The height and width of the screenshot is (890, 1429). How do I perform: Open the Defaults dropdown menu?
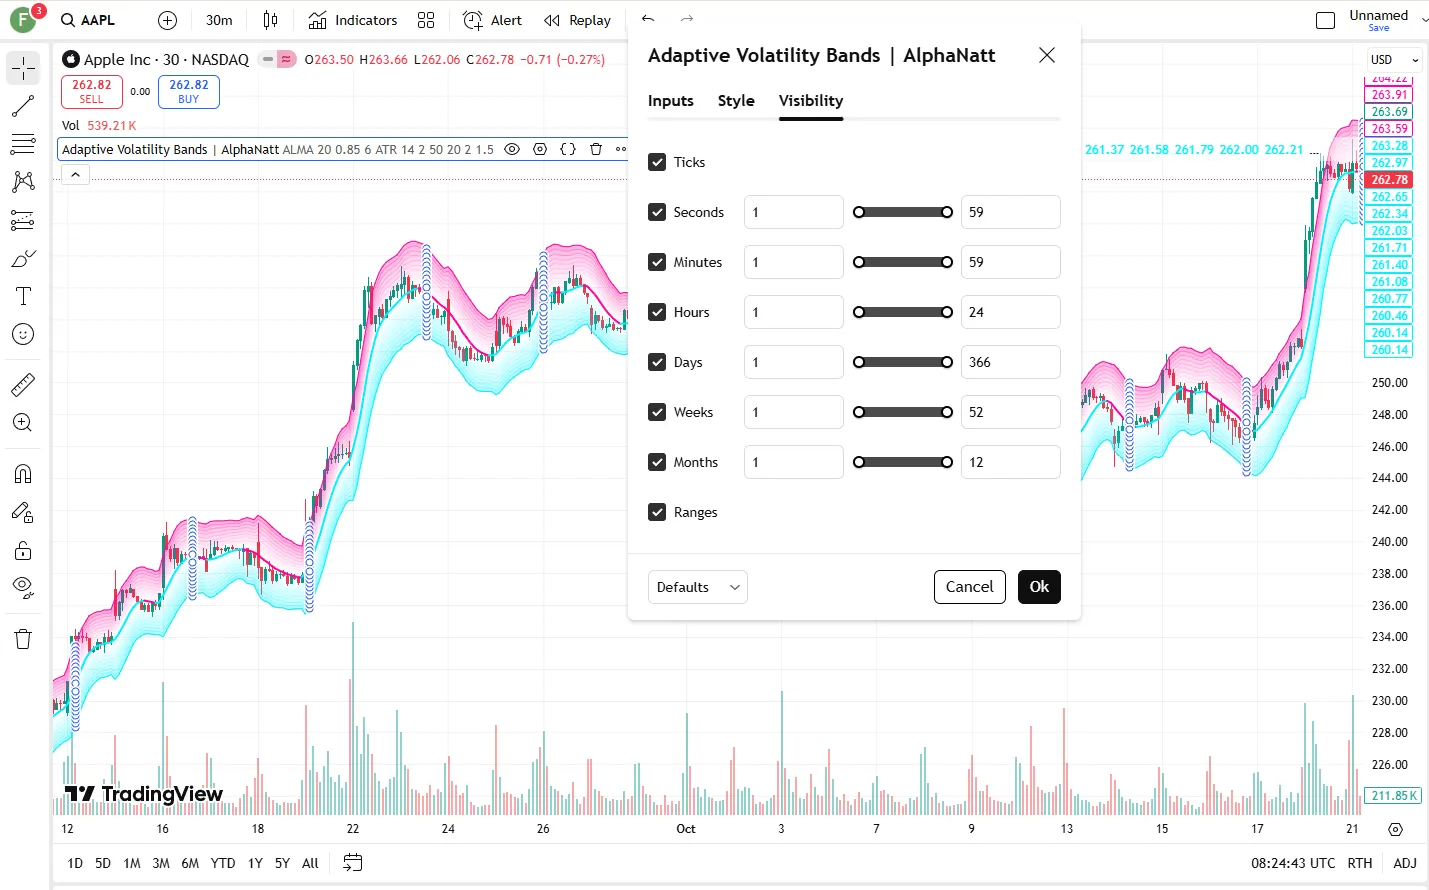tap(697, 587)
